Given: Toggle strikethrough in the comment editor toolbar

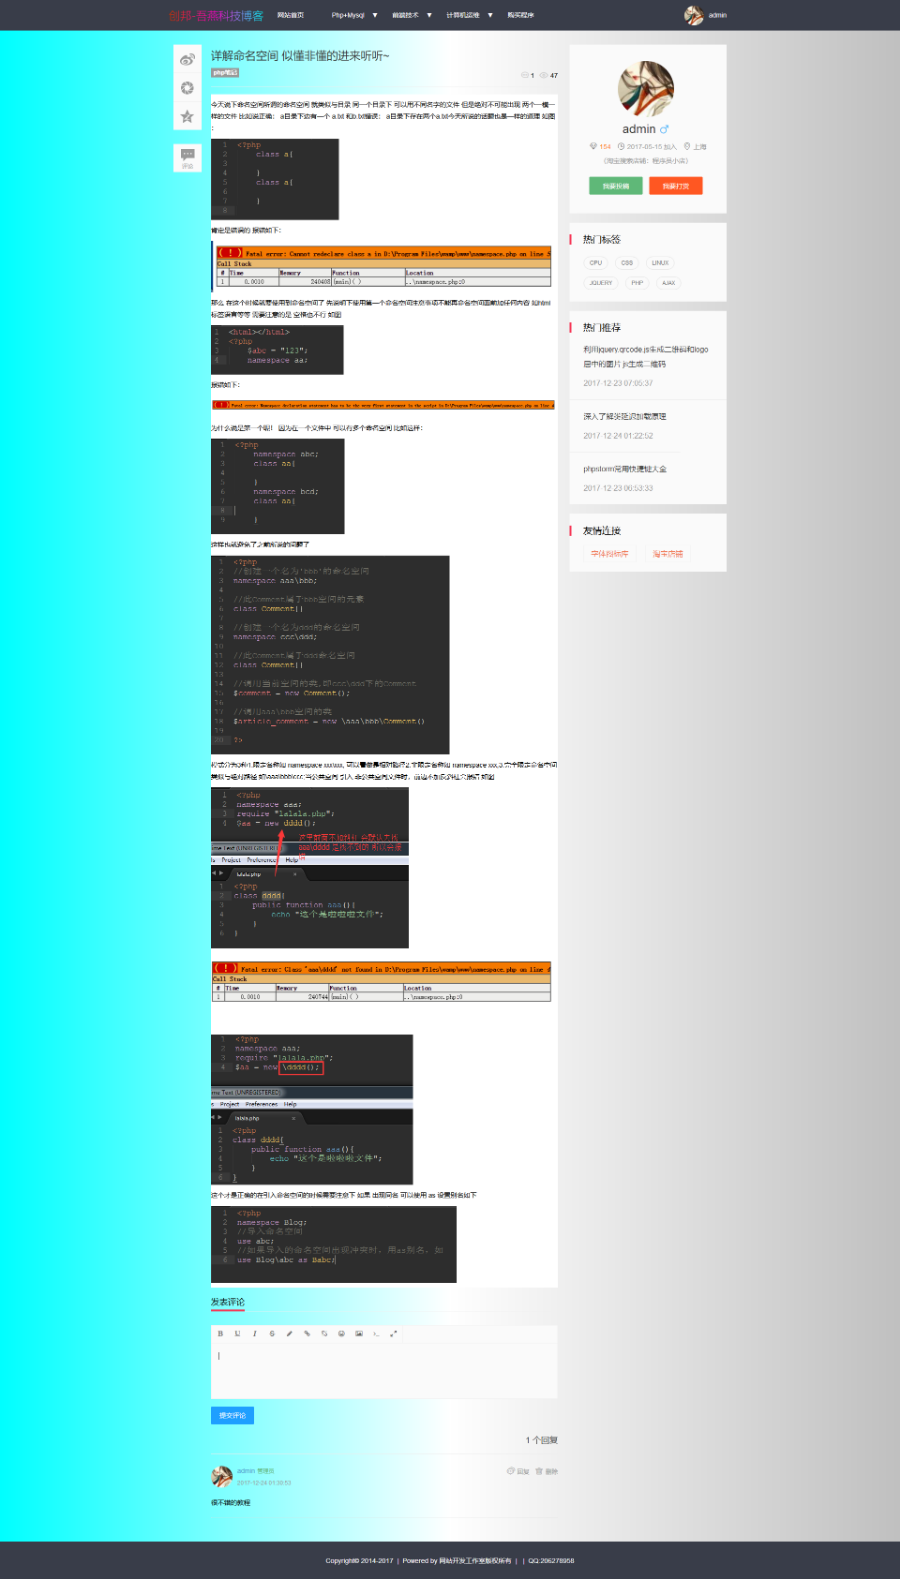Looking at the screenshot, I should (x=272, y=1333).
